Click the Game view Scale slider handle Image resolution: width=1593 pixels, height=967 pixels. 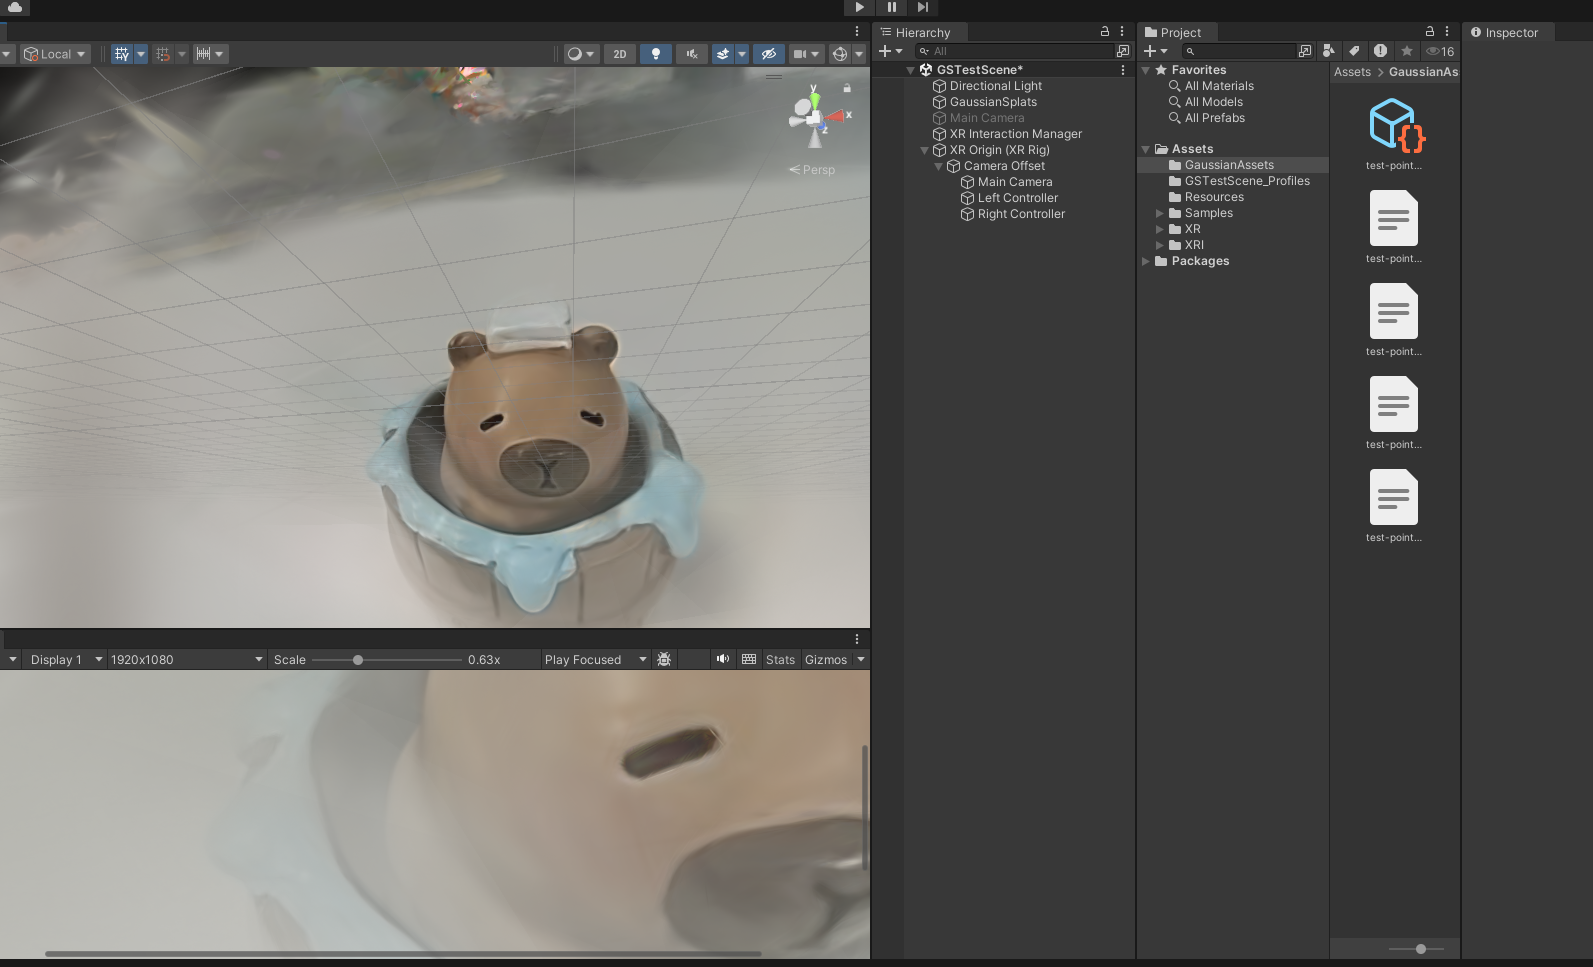click(x=358, y=660)
